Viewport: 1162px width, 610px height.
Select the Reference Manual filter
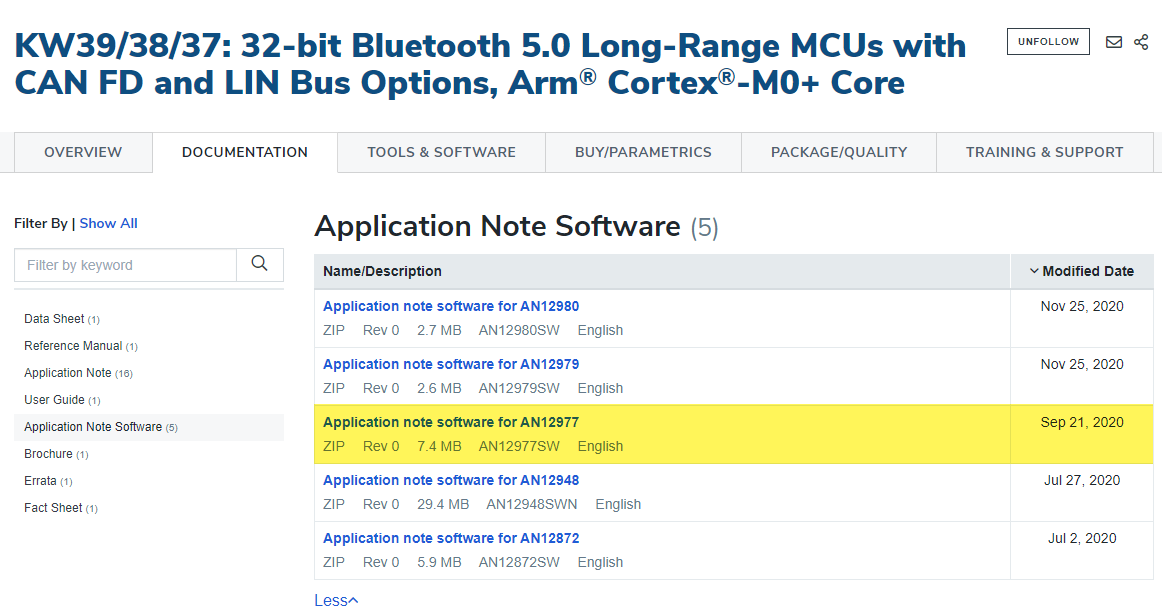click(x=74, y=345)
